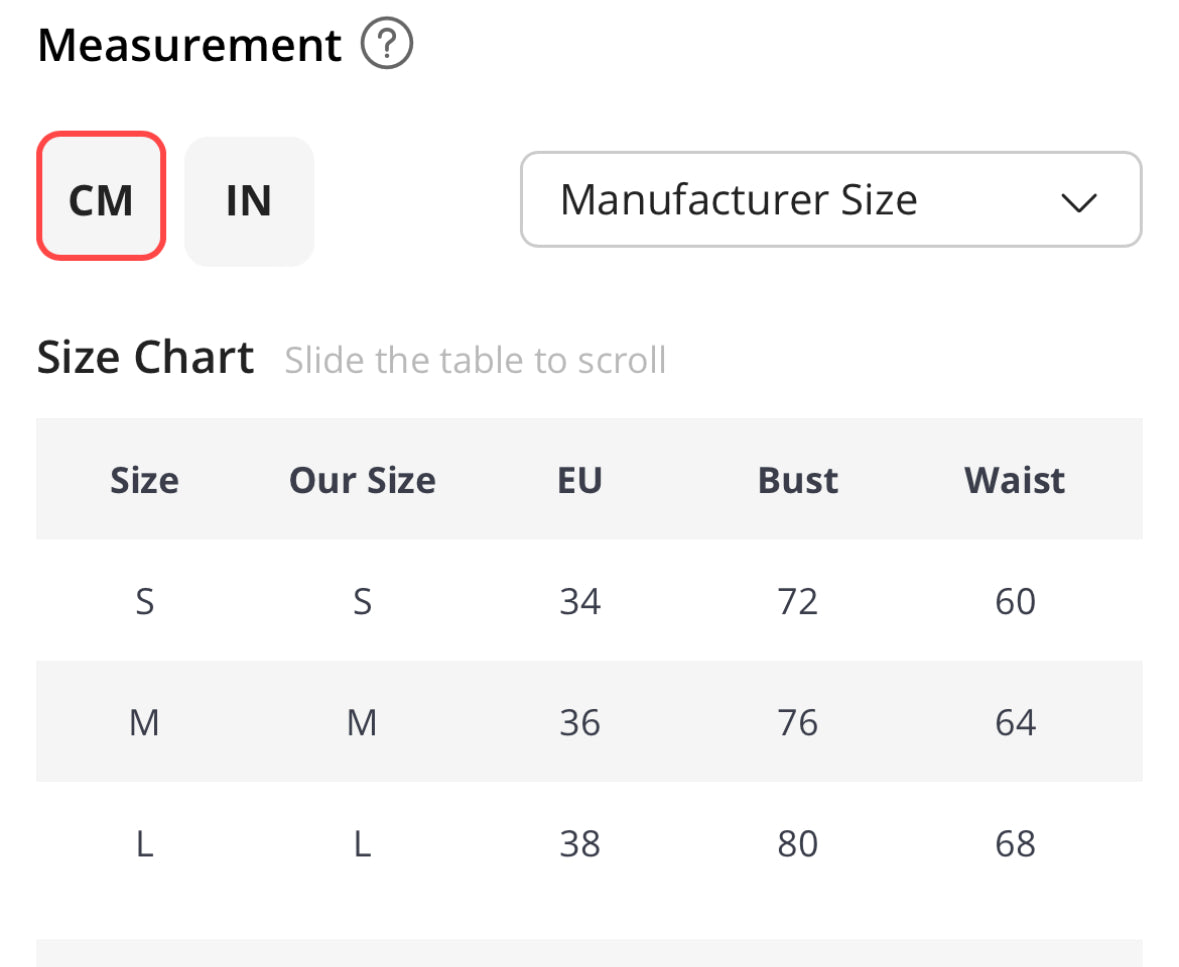Screen dimensions: 1179x967
Task: Click the Measurement heading text
Action: (x=190, y=46)
